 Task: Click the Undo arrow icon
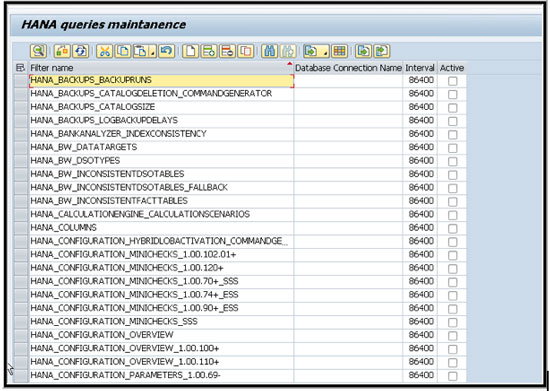pyautogui.click(x=167, y=51)
